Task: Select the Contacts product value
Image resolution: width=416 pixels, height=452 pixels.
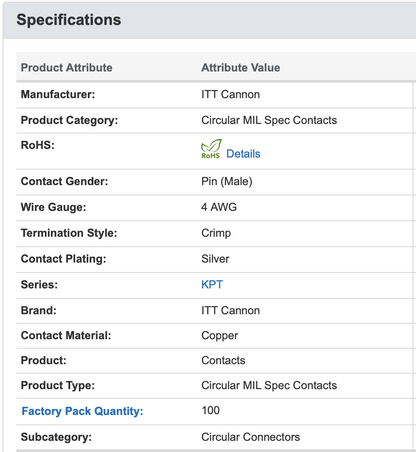Action: tap(223, 360)
